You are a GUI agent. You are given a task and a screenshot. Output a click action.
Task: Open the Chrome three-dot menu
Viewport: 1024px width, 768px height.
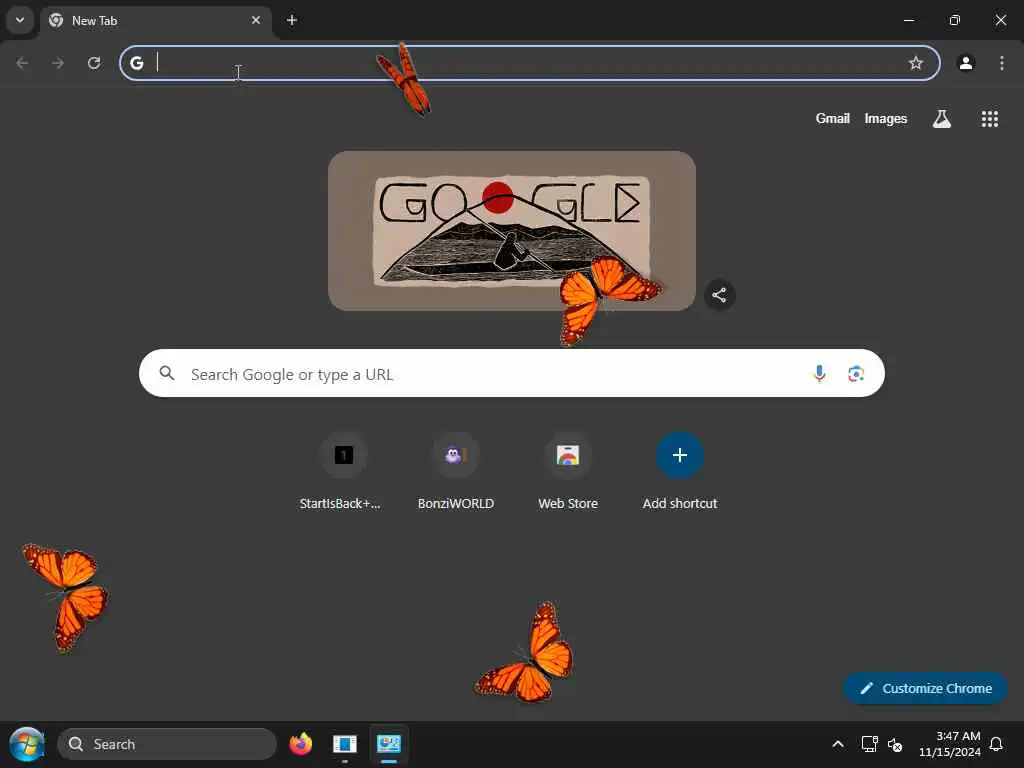[x=1002, y=63]
